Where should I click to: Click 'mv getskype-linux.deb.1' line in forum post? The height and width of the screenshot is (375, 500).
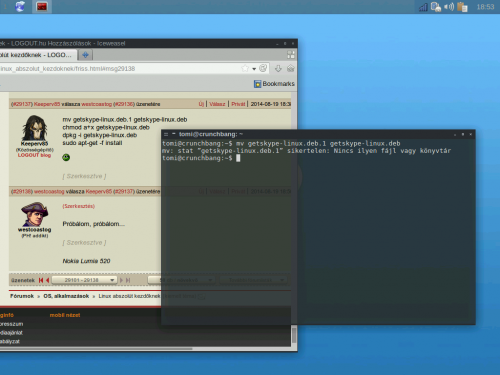[125, 119]
